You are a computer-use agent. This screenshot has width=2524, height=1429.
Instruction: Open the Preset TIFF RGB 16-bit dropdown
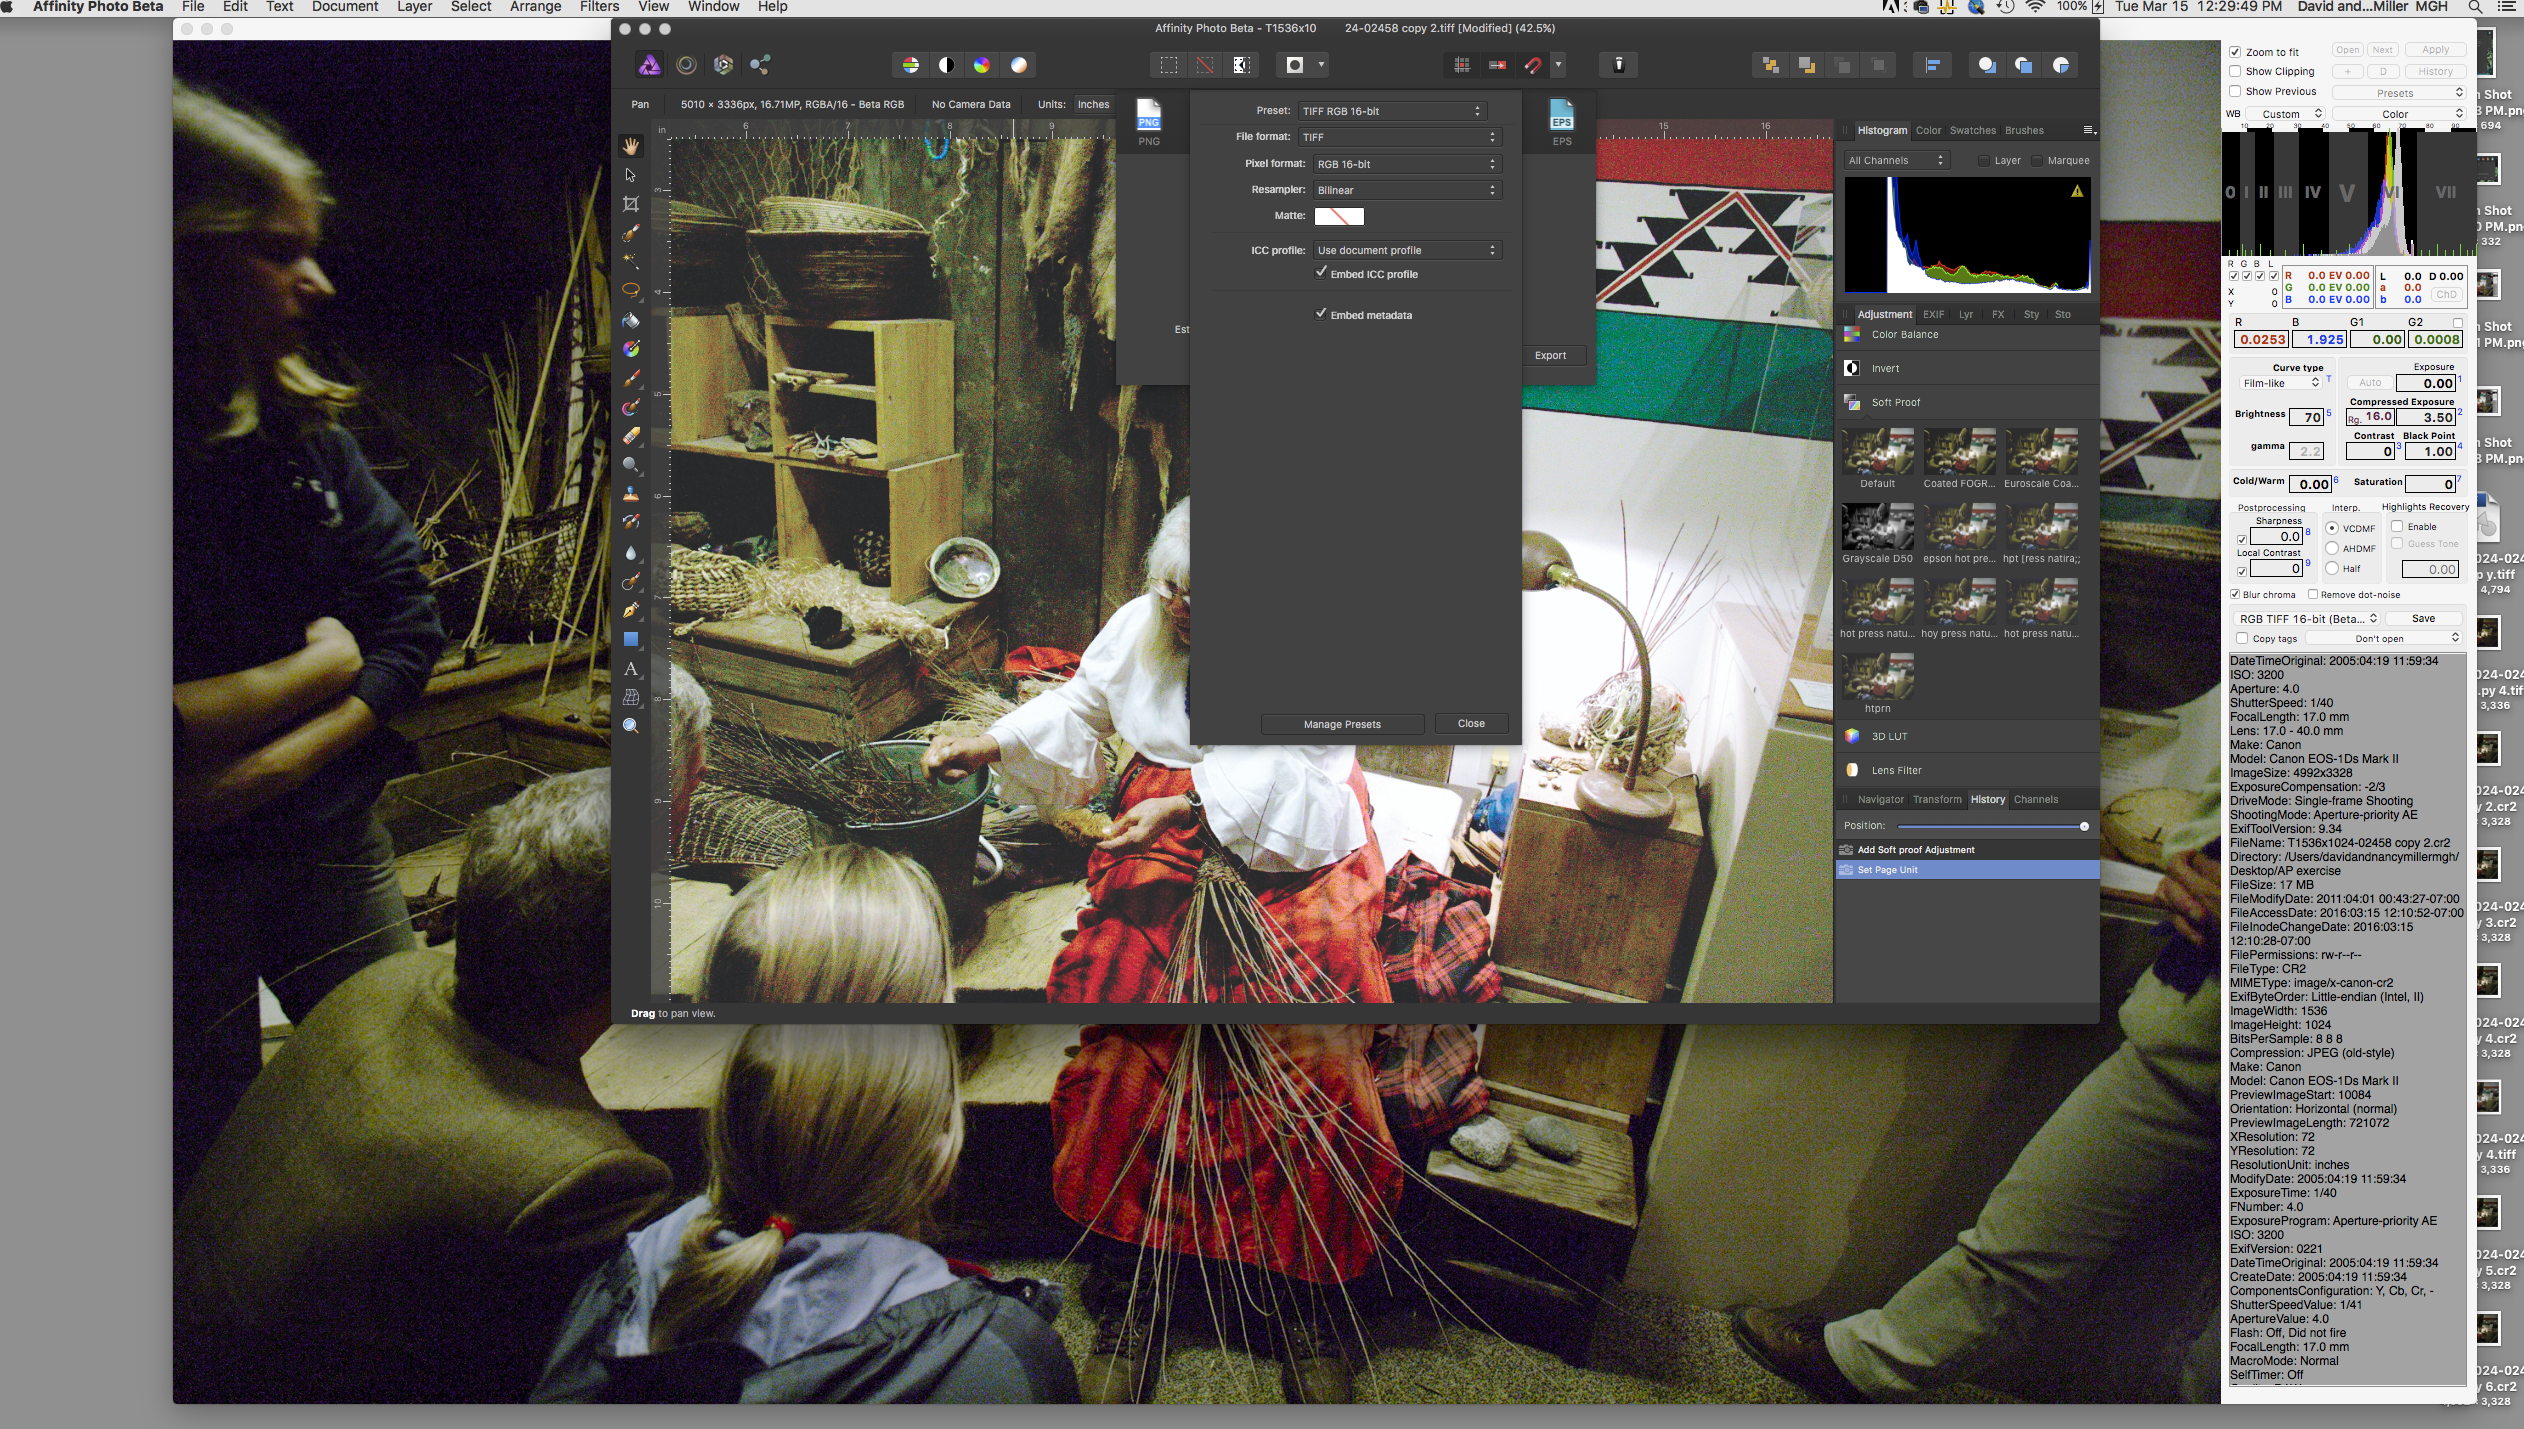pos(1392,111)
